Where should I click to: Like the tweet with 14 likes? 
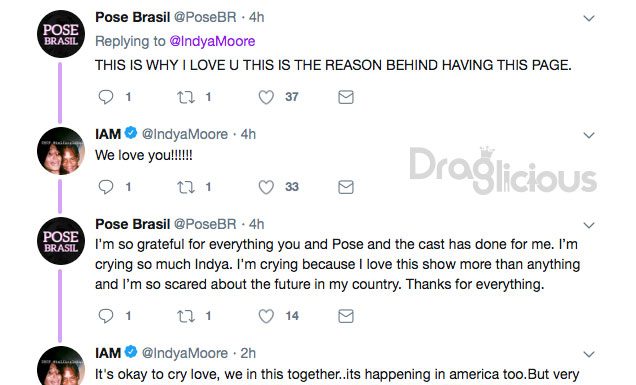click(x=266, y=316)
